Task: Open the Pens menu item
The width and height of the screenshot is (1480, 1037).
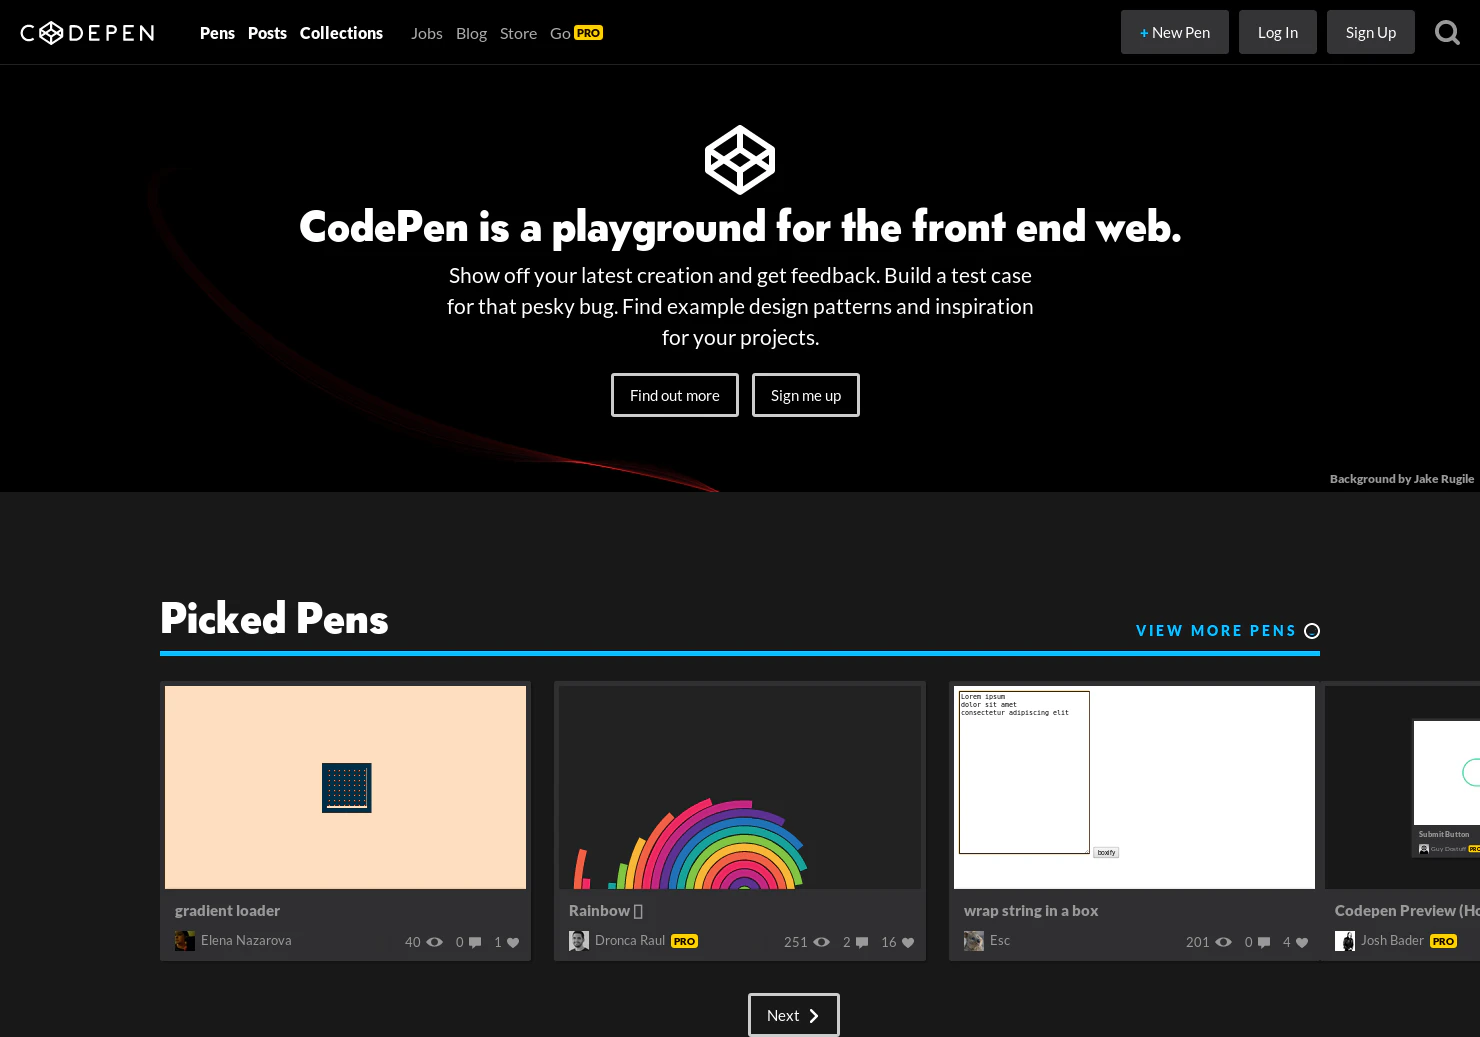Action: (x=217, y=33)
